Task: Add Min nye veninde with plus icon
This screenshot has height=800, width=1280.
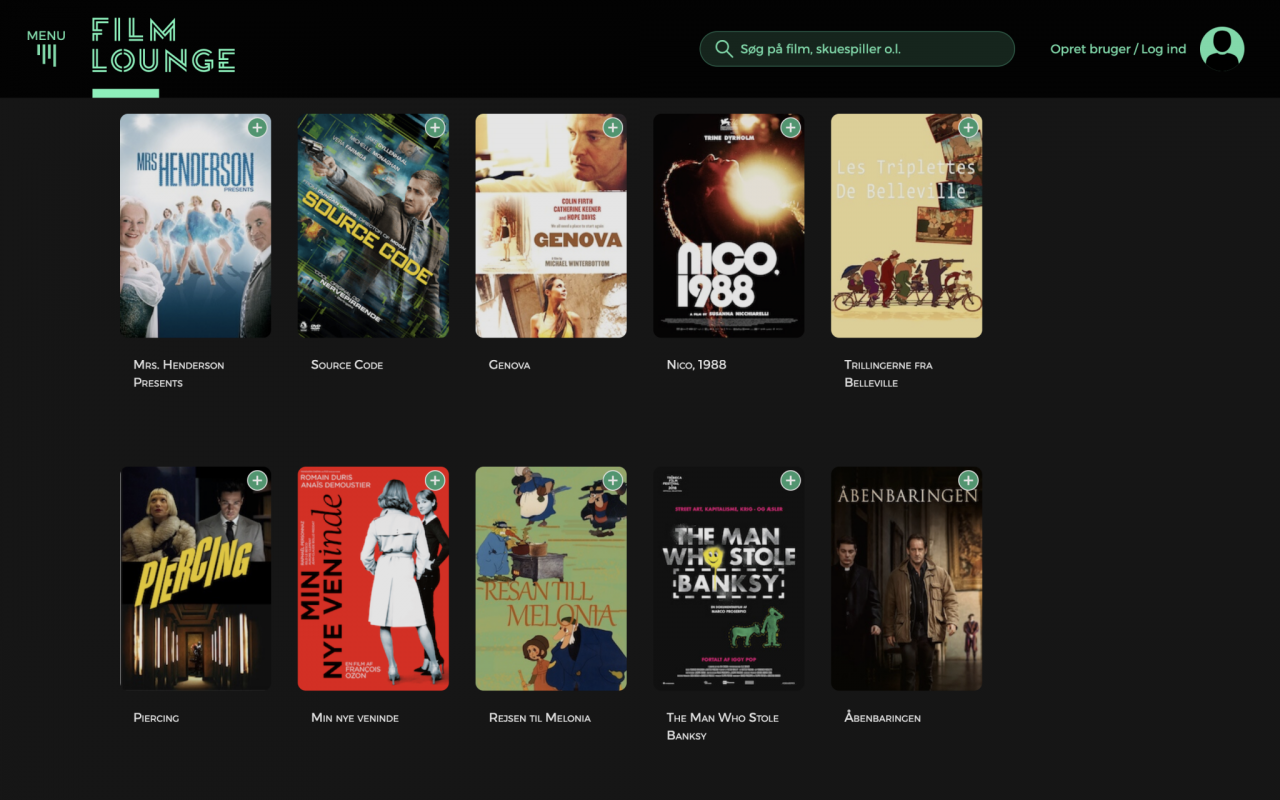Action: (x=435, y=481)
